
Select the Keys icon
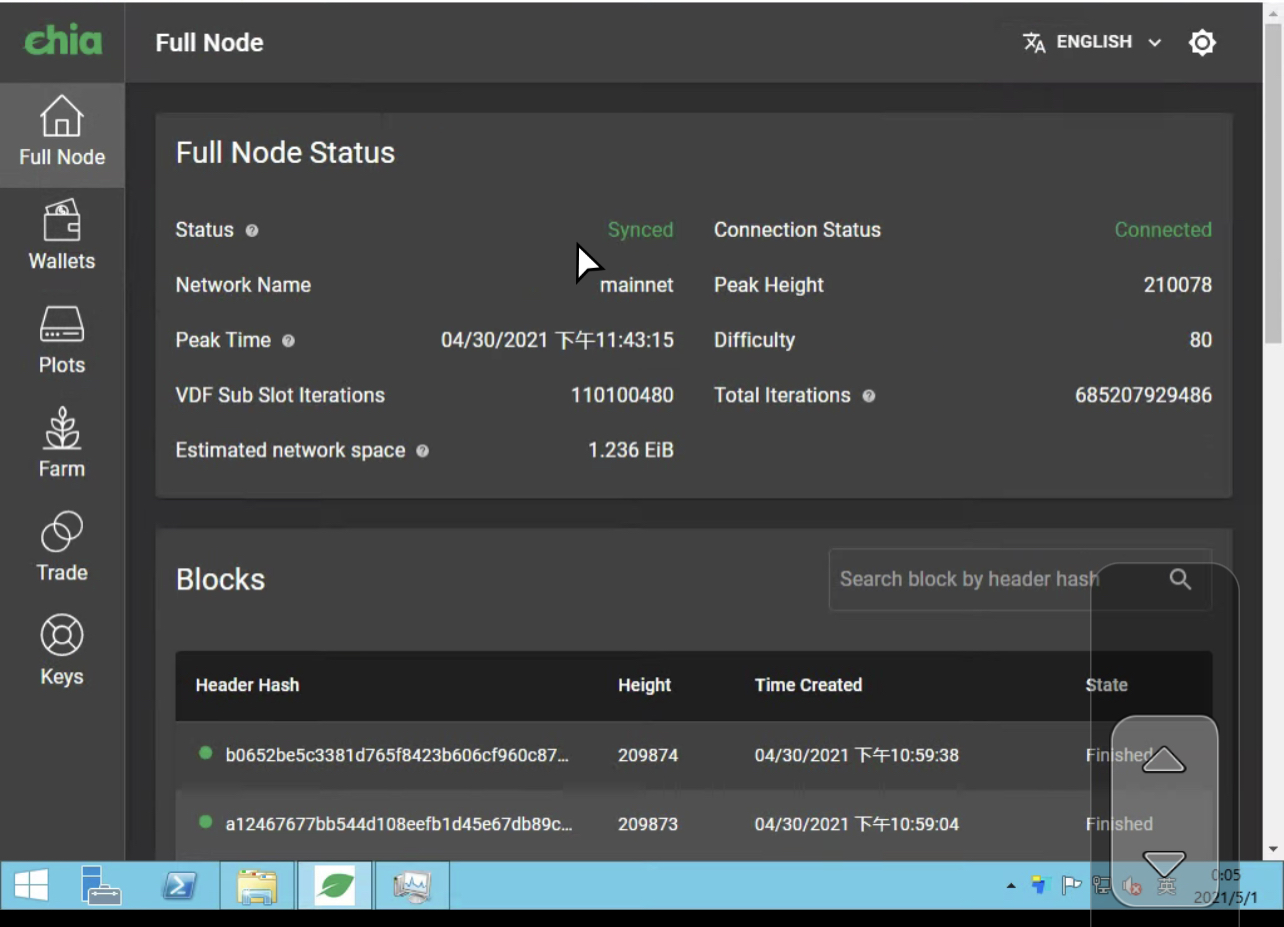62,648
